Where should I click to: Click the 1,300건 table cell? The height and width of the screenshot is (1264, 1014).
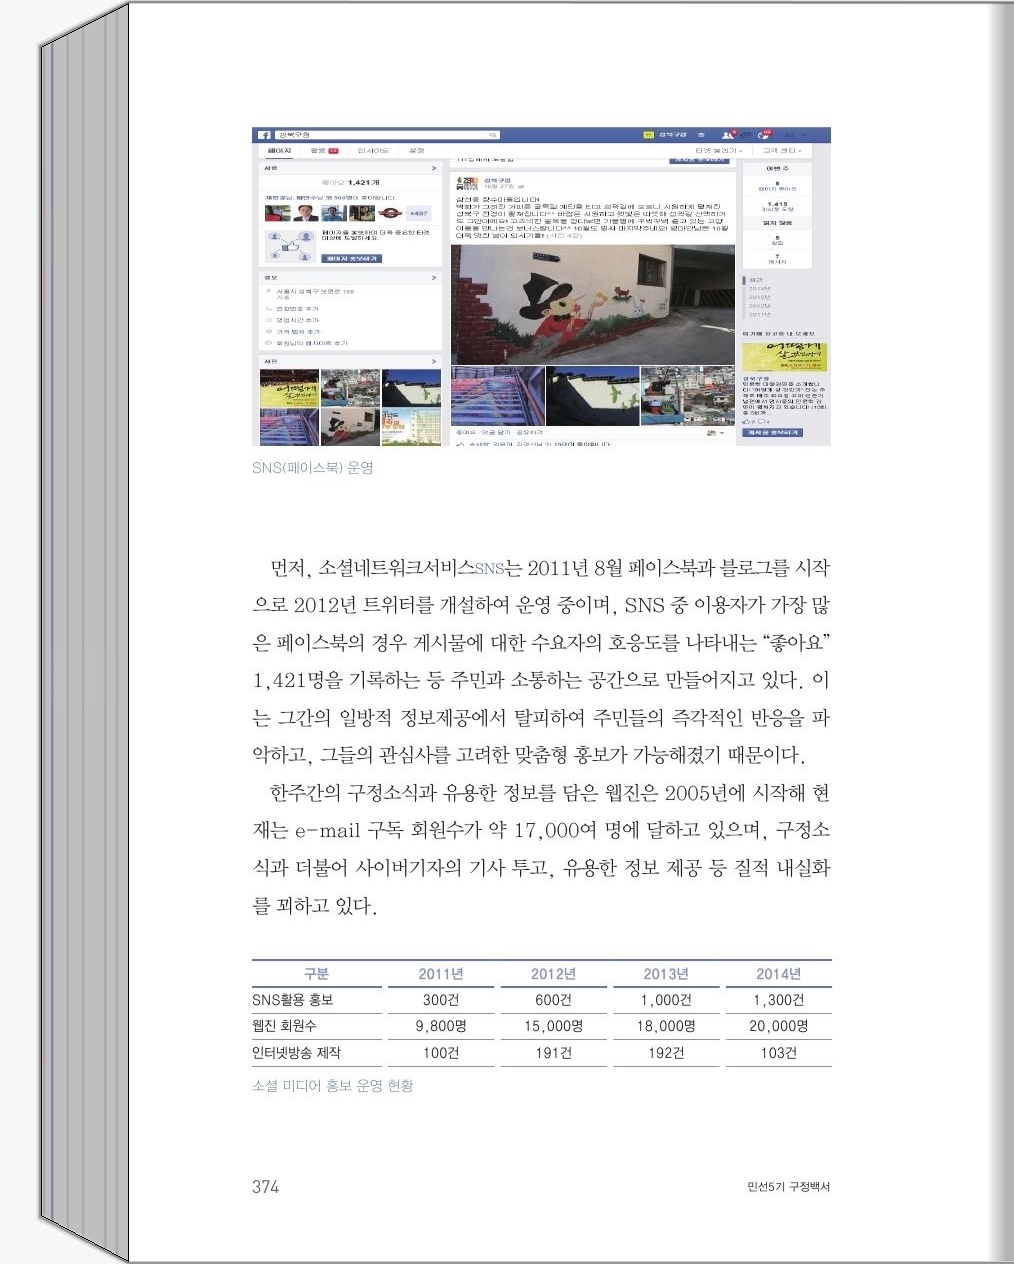778,999
